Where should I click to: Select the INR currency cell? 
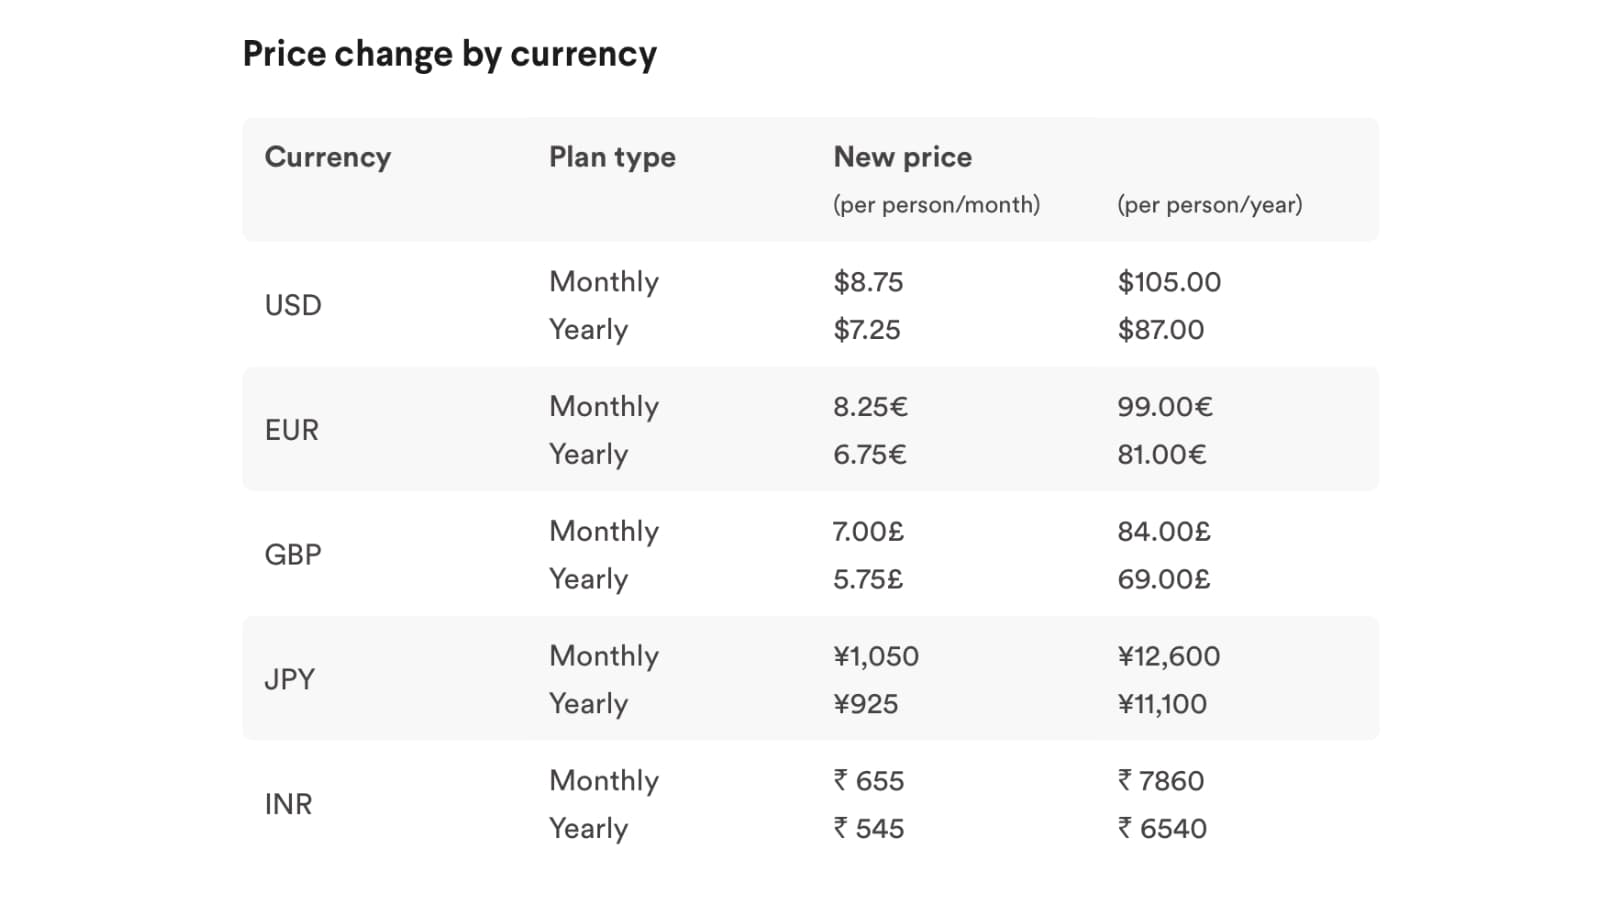(288, 804)
